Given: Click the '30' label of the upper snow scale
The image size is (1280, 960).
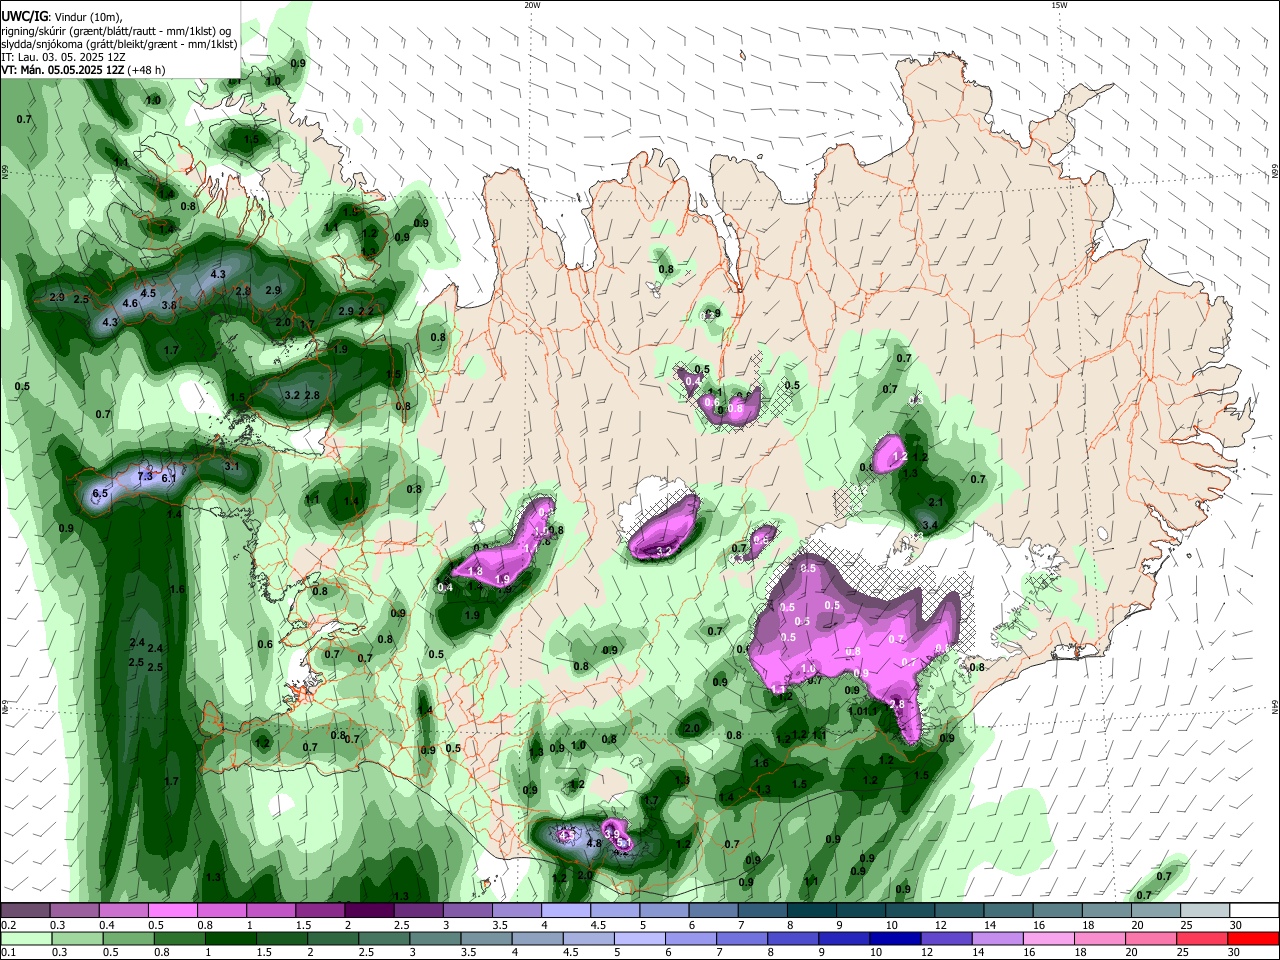Looking at the screenshot, I should (1236, 925).
